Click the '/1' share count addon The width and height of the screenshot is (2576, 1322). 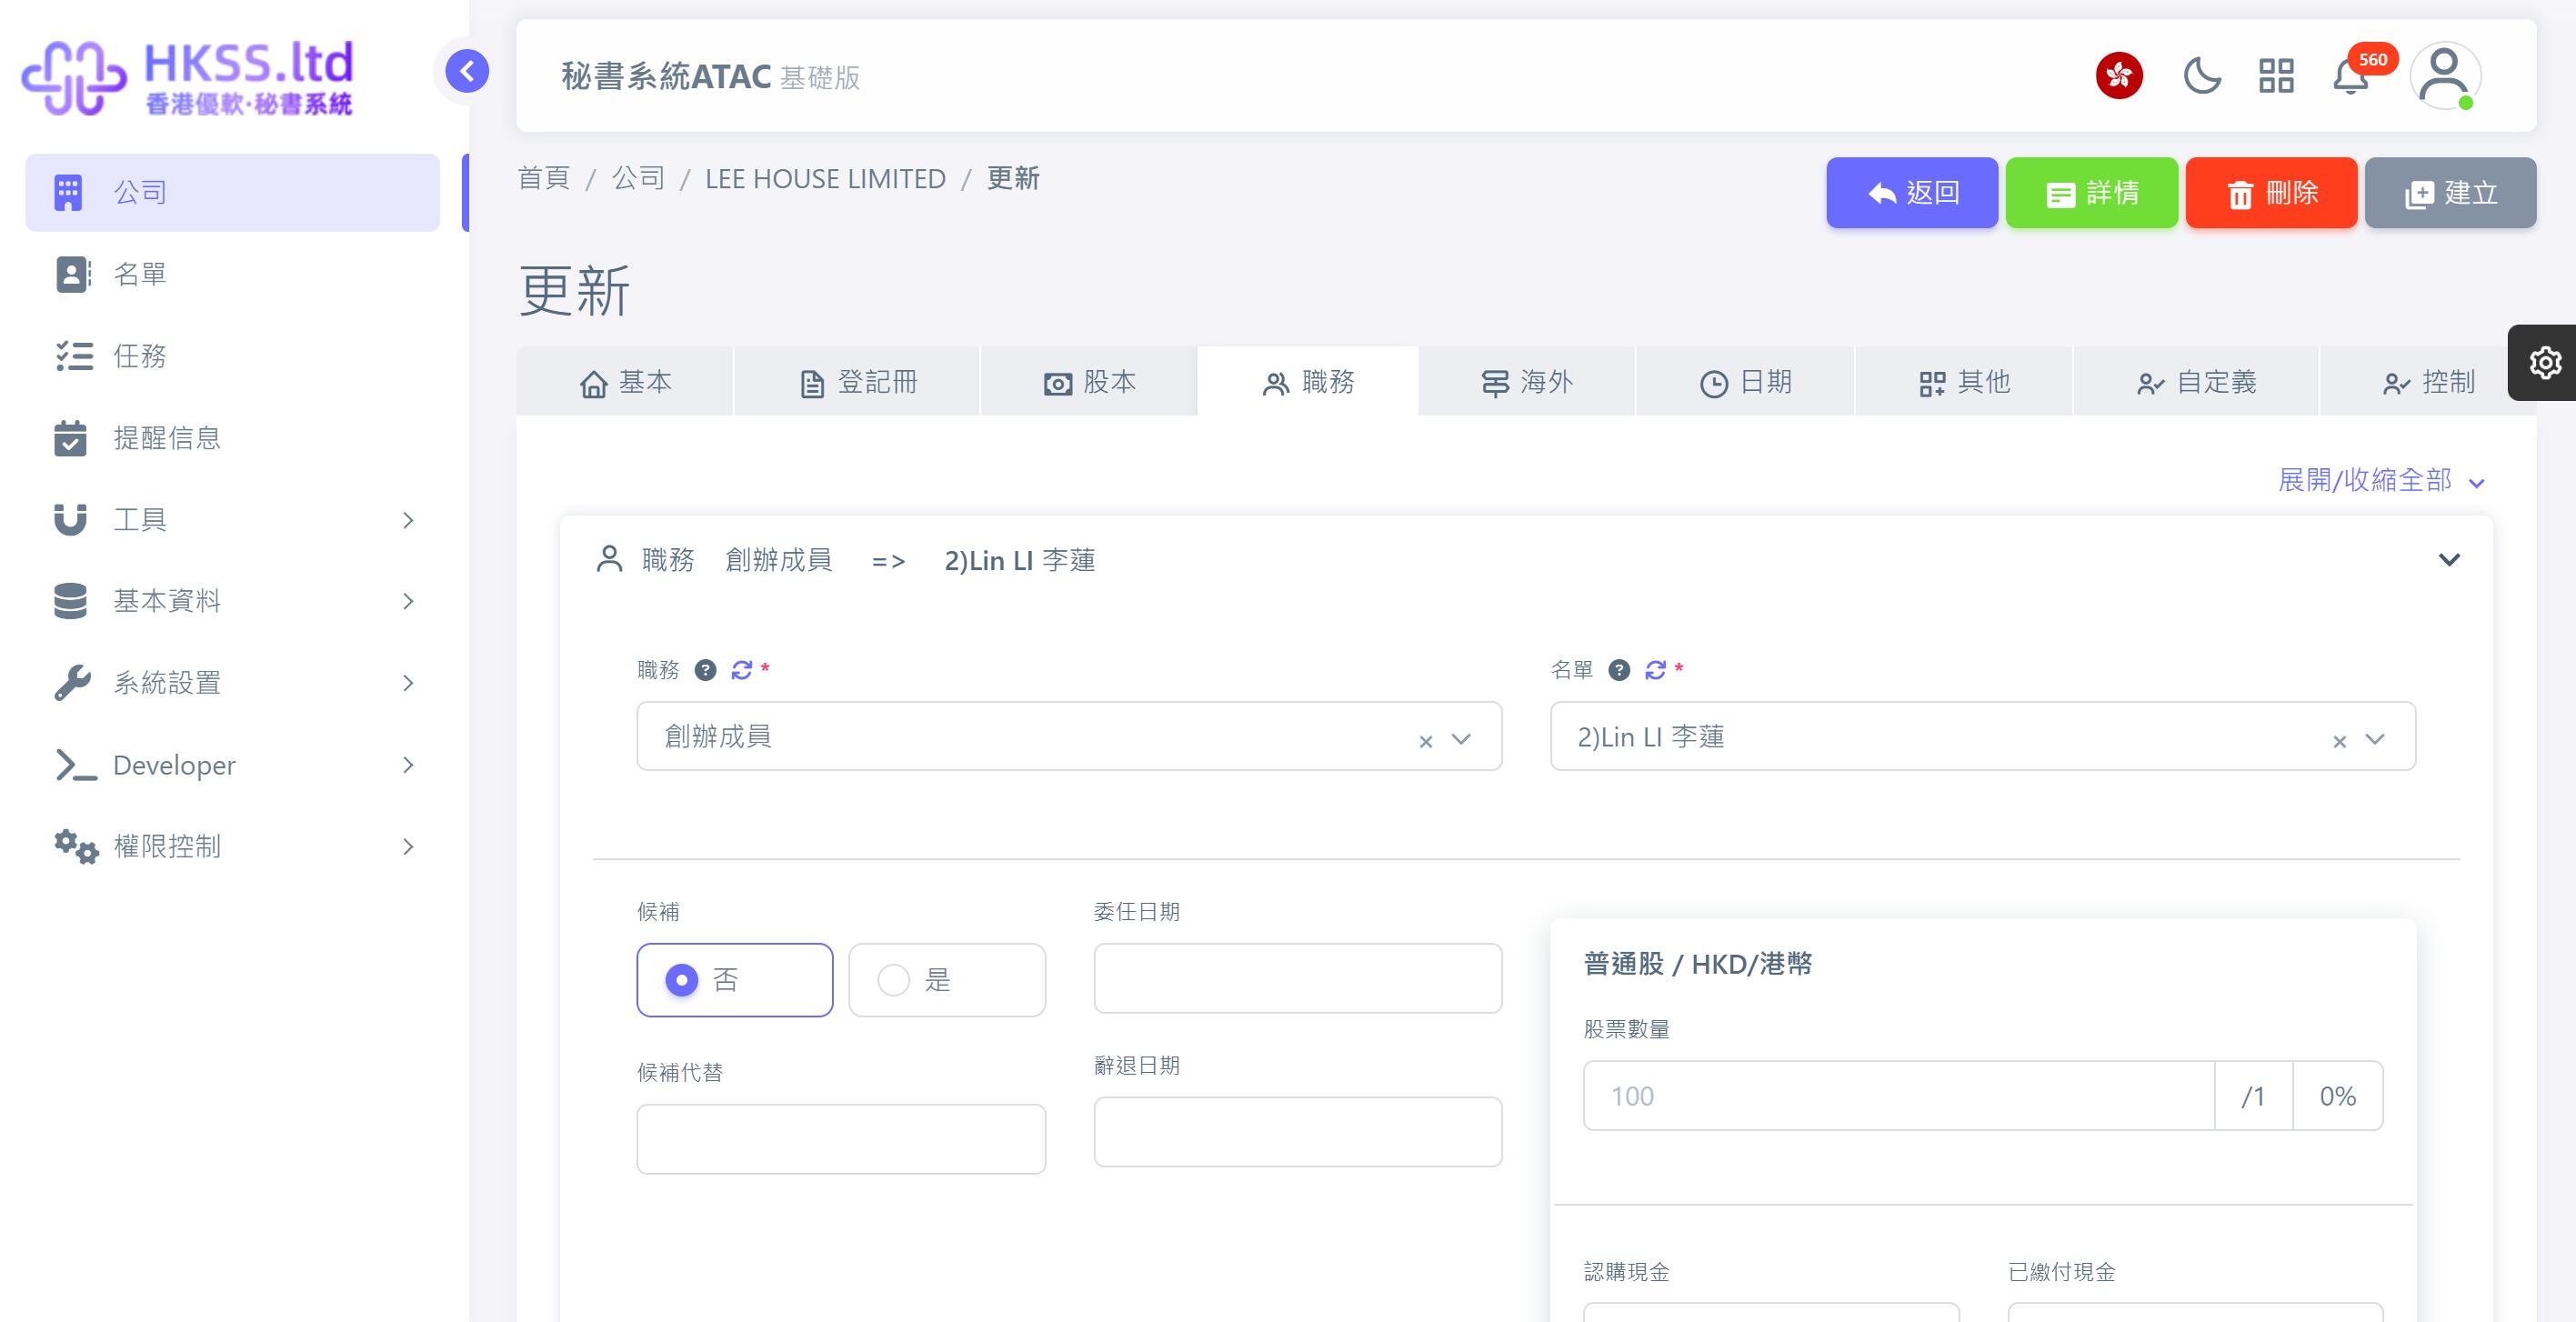[2253, 1096]
